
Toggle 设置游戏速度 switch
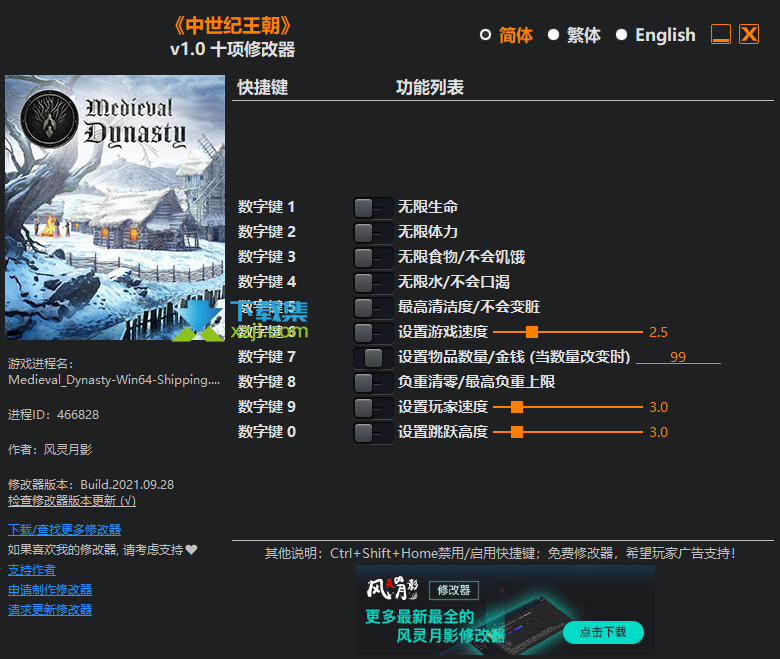373,333
